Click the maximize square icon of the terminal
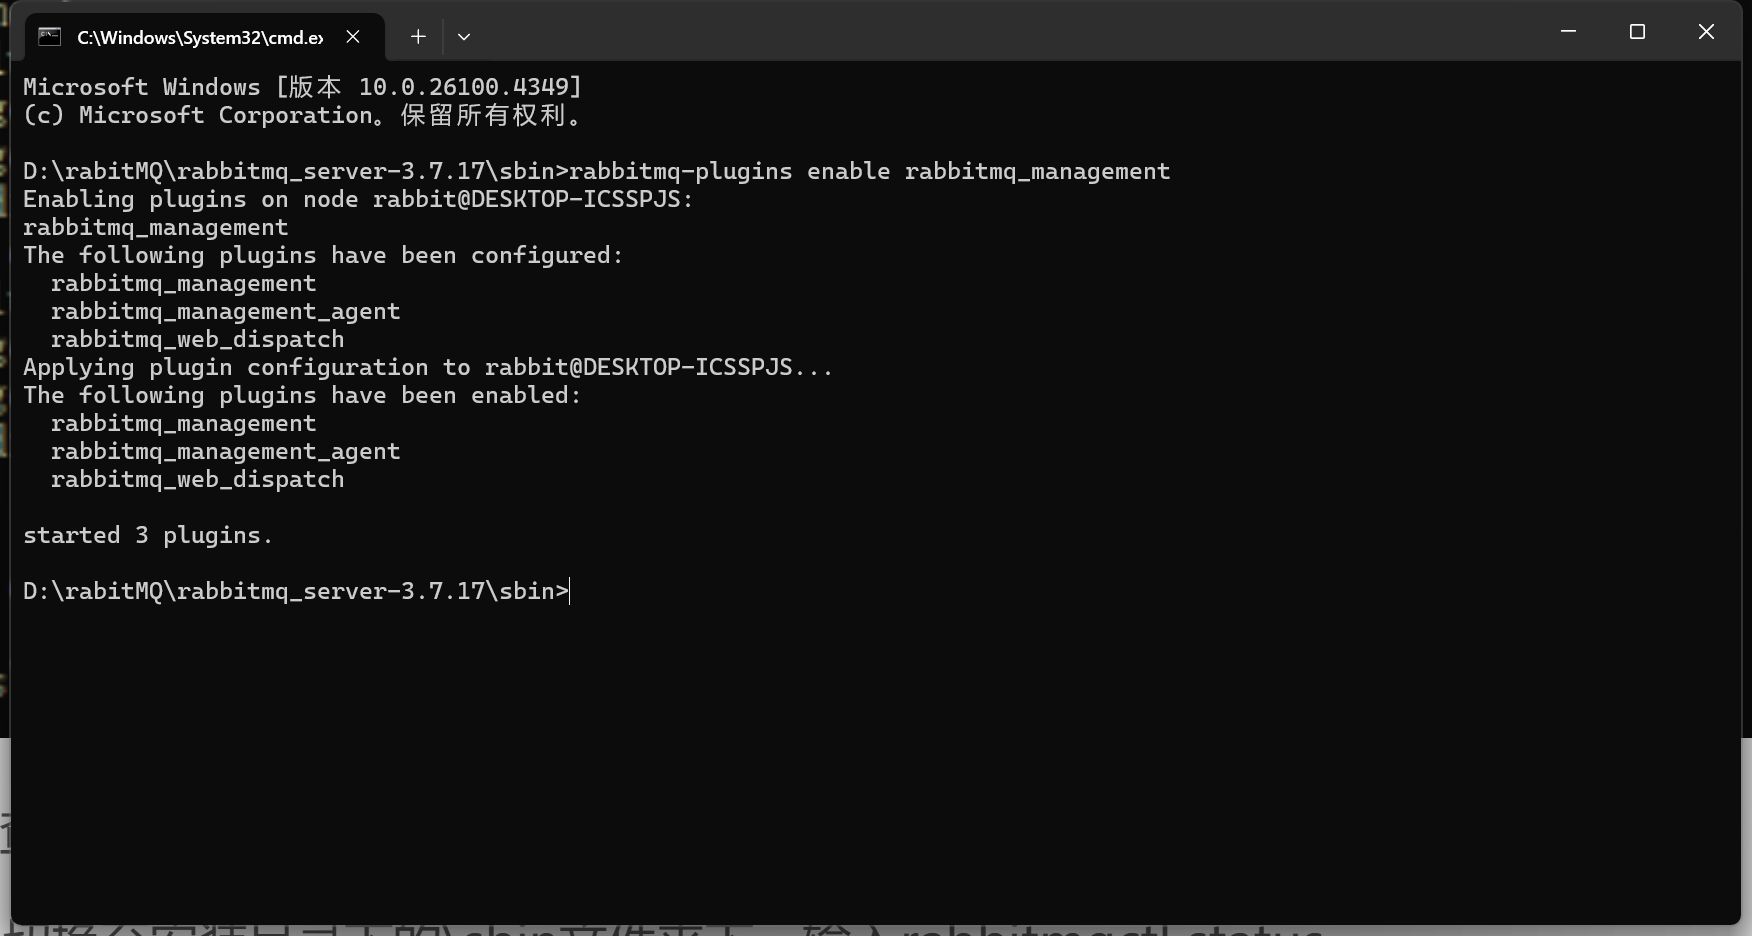Viewport: 1752px width, 936px height. tap(1637, 31)
